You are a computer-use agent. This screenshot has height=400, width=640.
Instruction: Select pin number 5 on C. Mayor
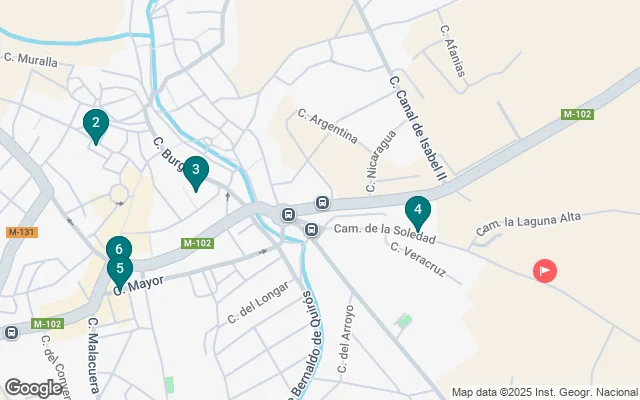pyautogui.click(x=120, y=272)
